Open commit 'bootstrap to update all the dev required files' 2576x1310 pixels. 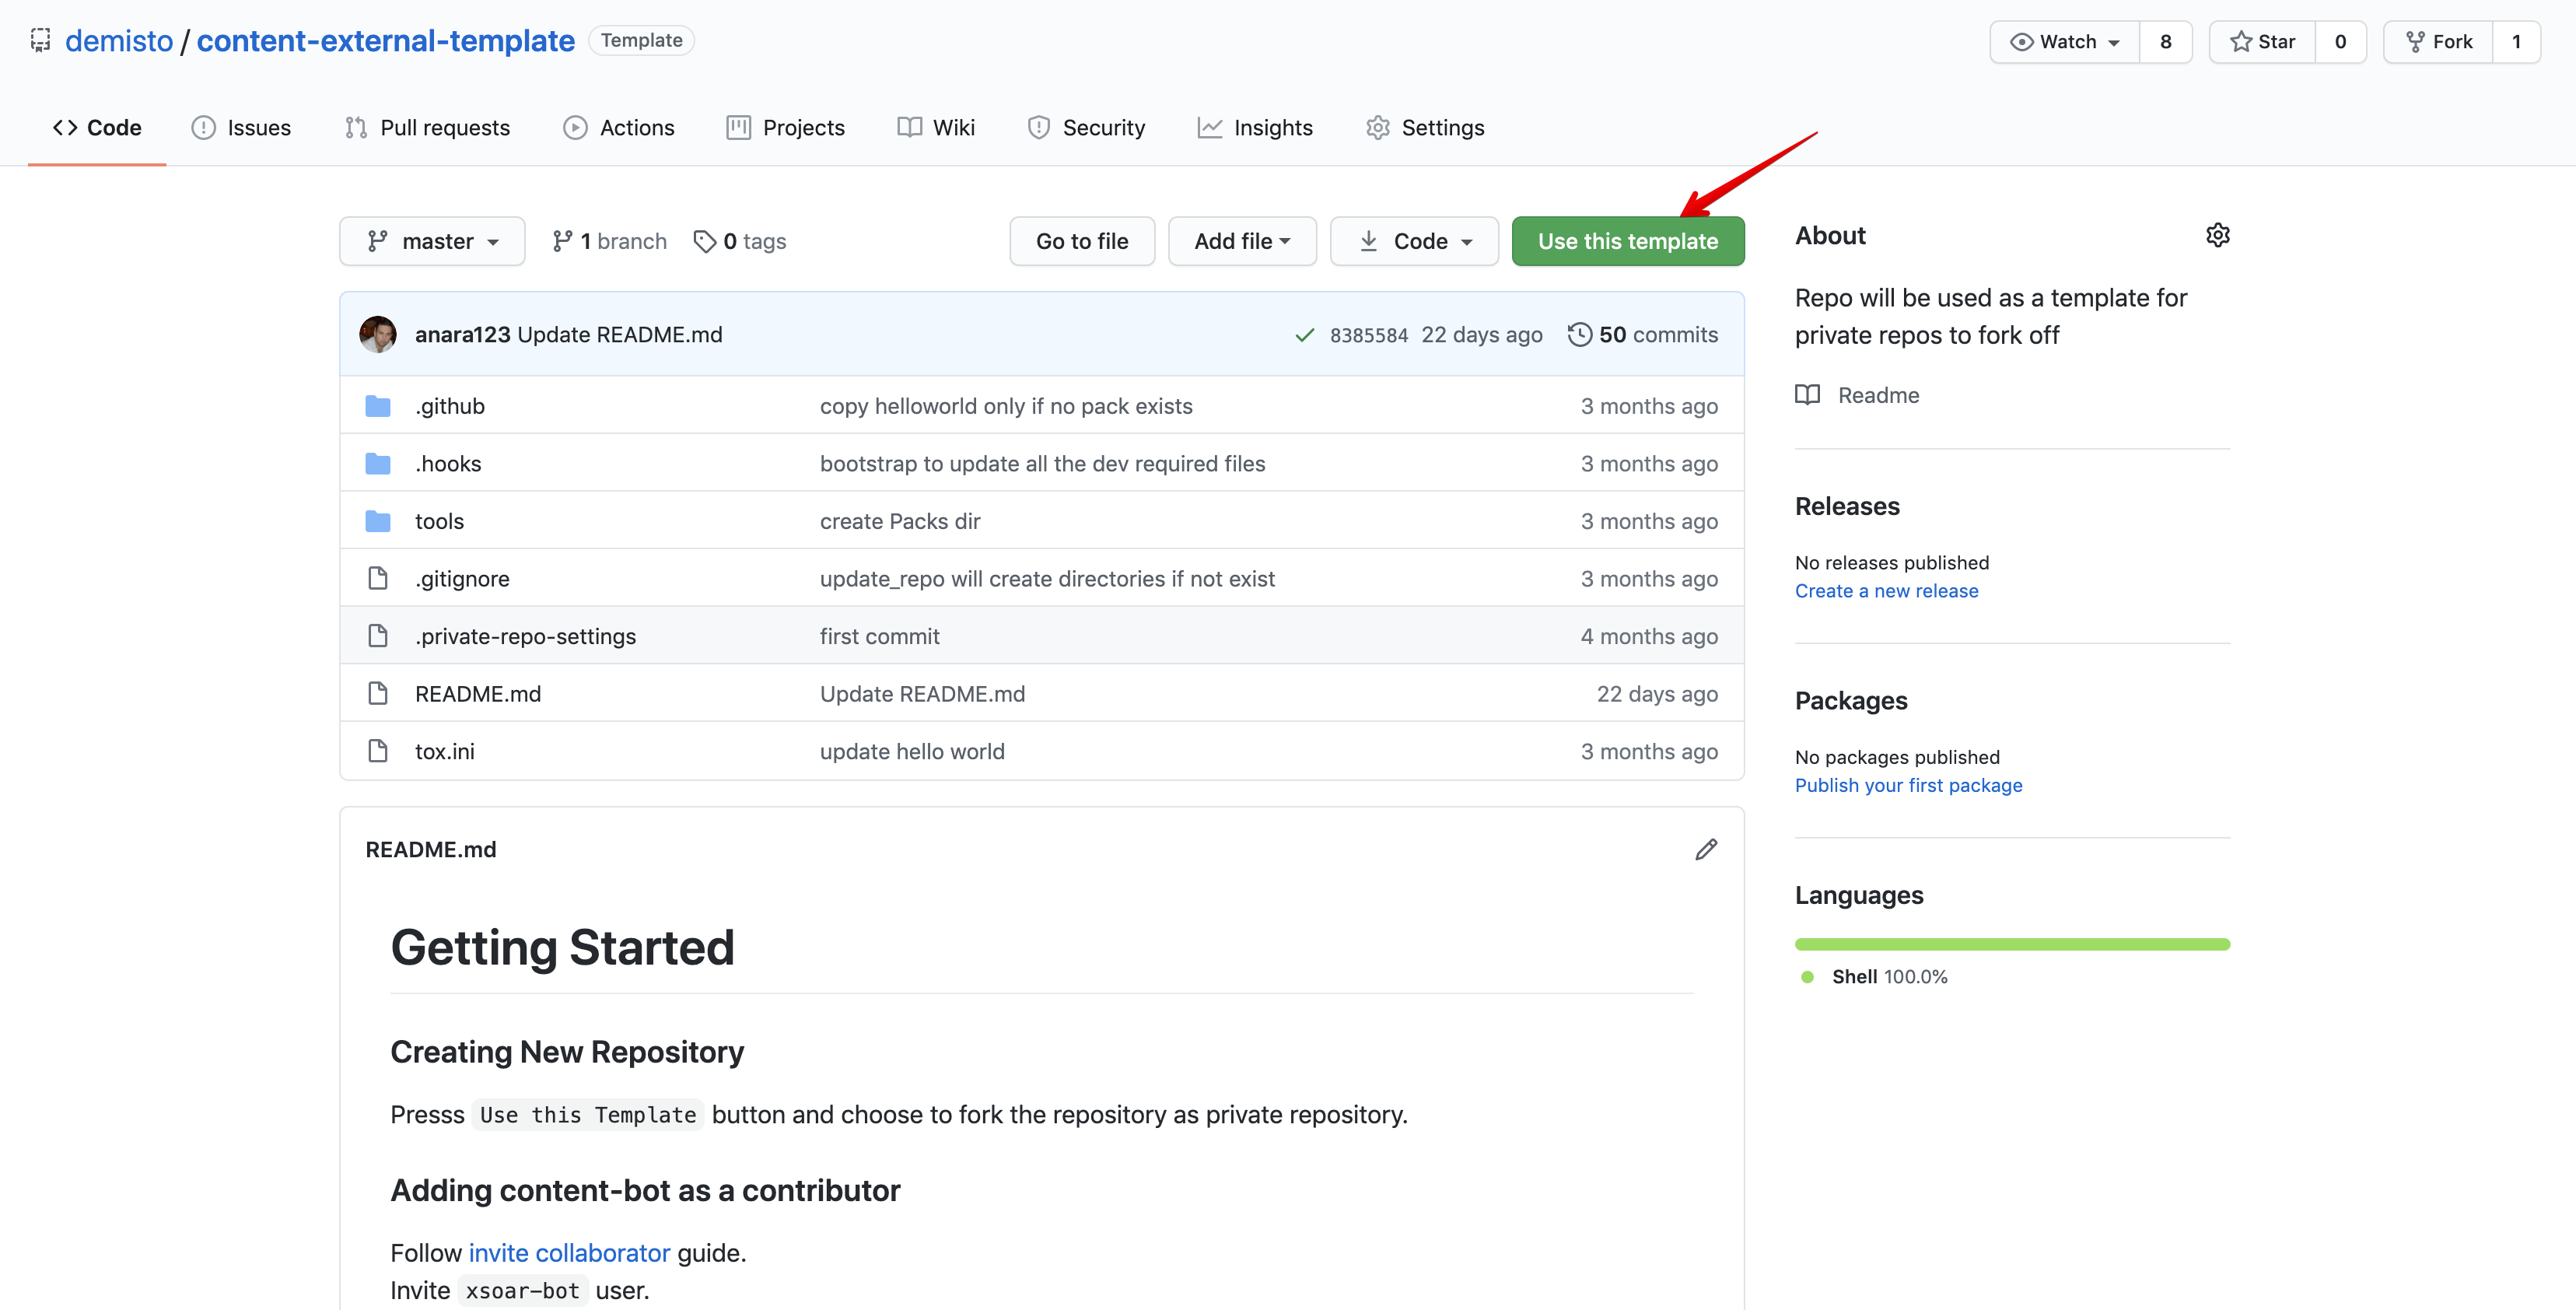(x=1043, y=464)
